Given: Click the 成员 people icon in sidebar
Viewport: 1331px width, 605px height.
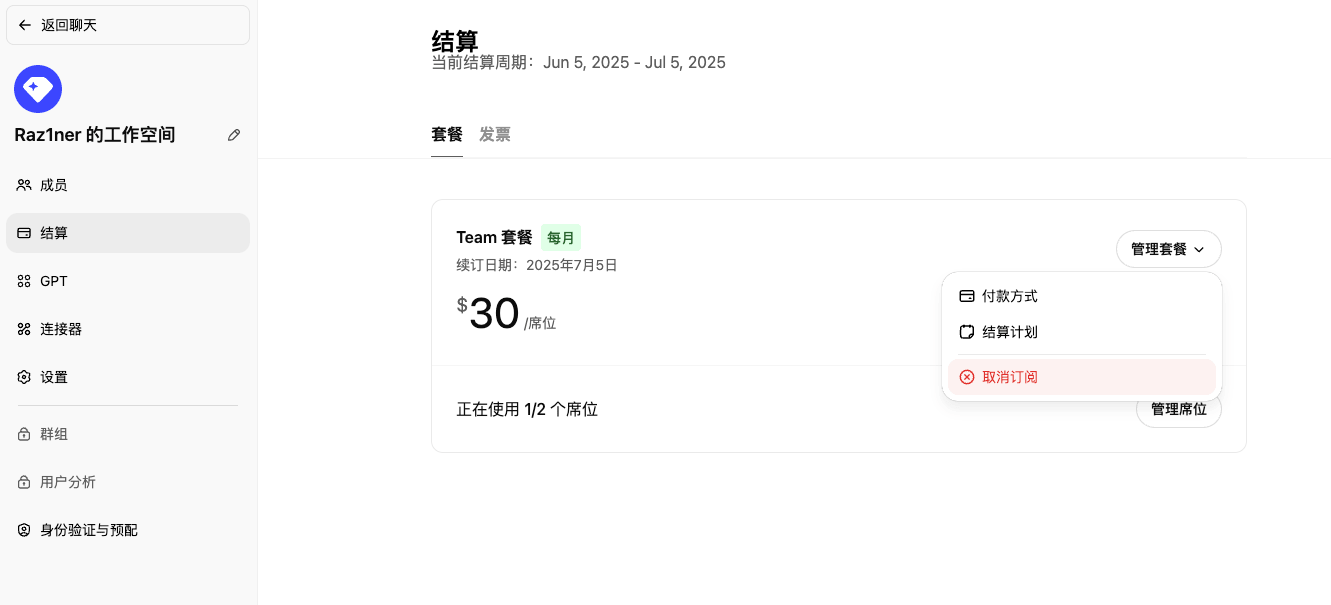Looking at the screenshot, I should (x=24, y=185).
